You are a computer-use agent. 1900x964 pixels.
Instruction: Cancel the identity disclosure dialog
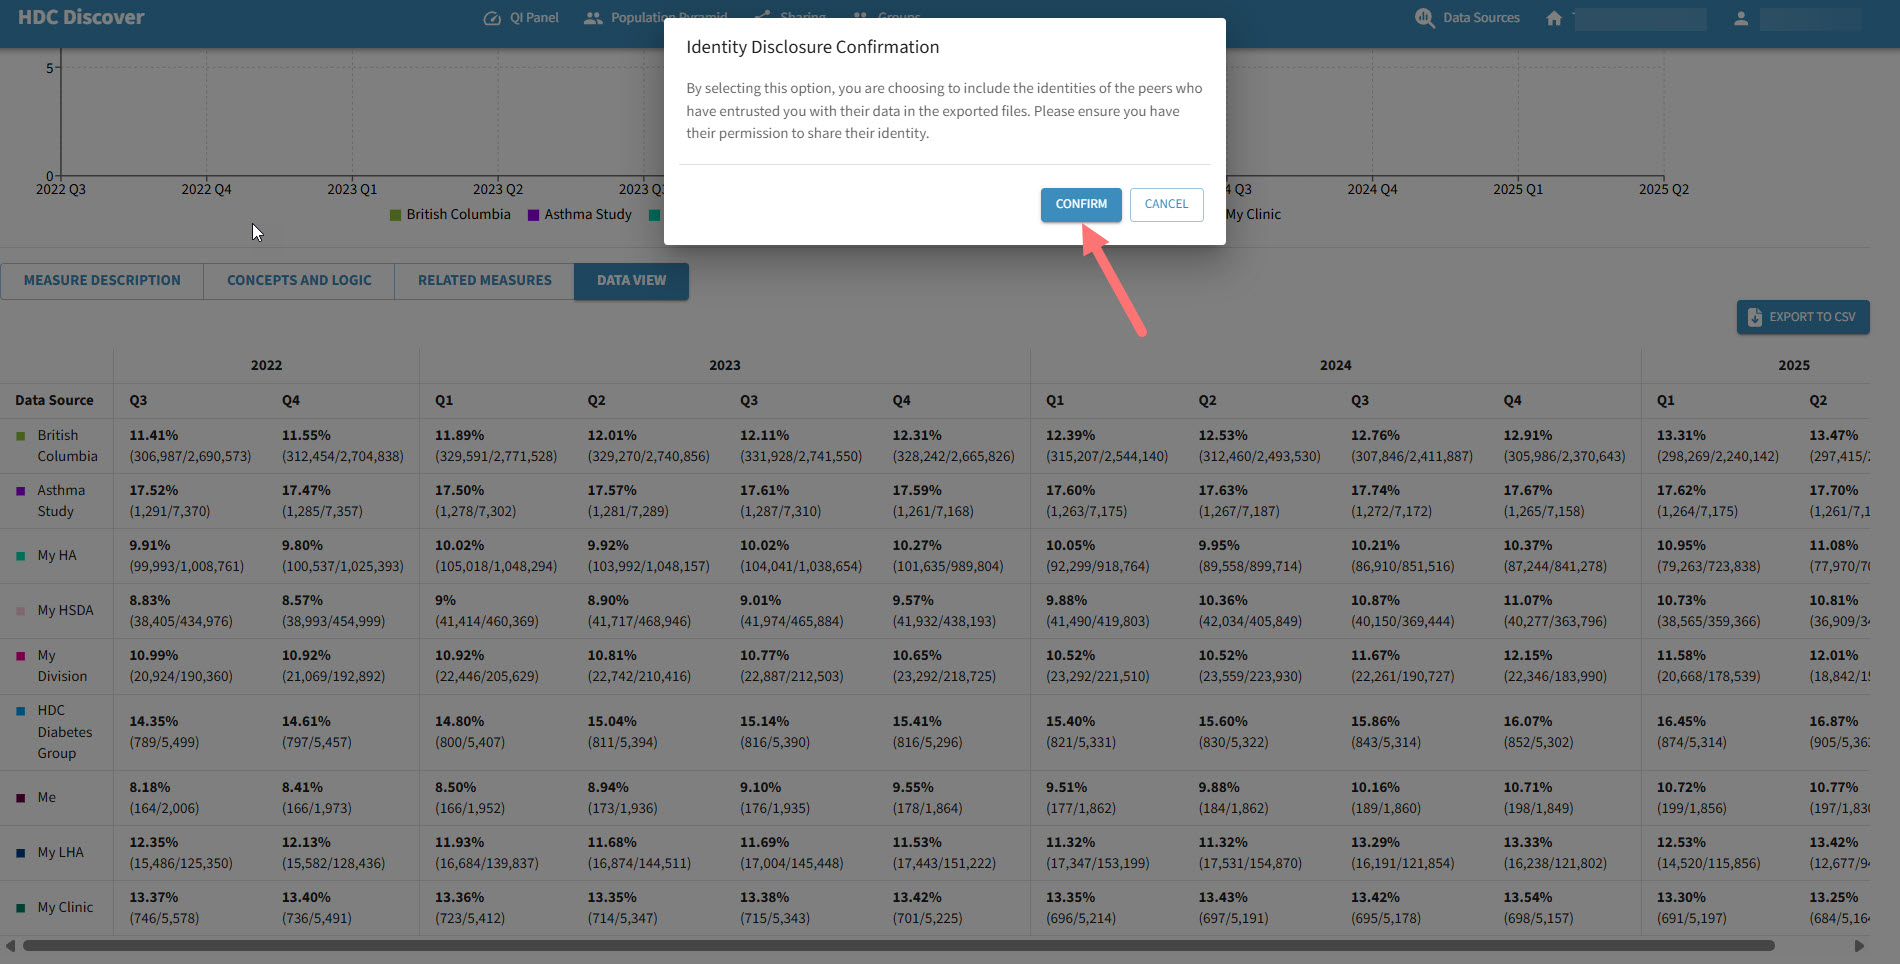pos(1166,204)
